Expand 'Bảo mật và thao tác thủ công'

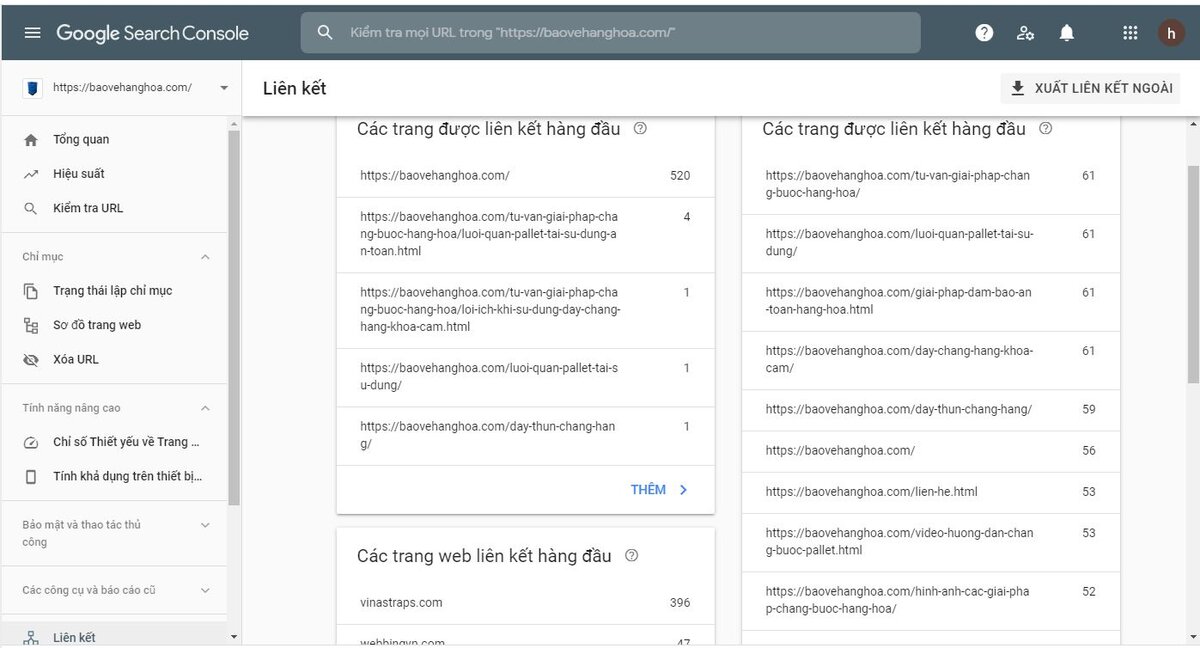click(x=205, y=525)
